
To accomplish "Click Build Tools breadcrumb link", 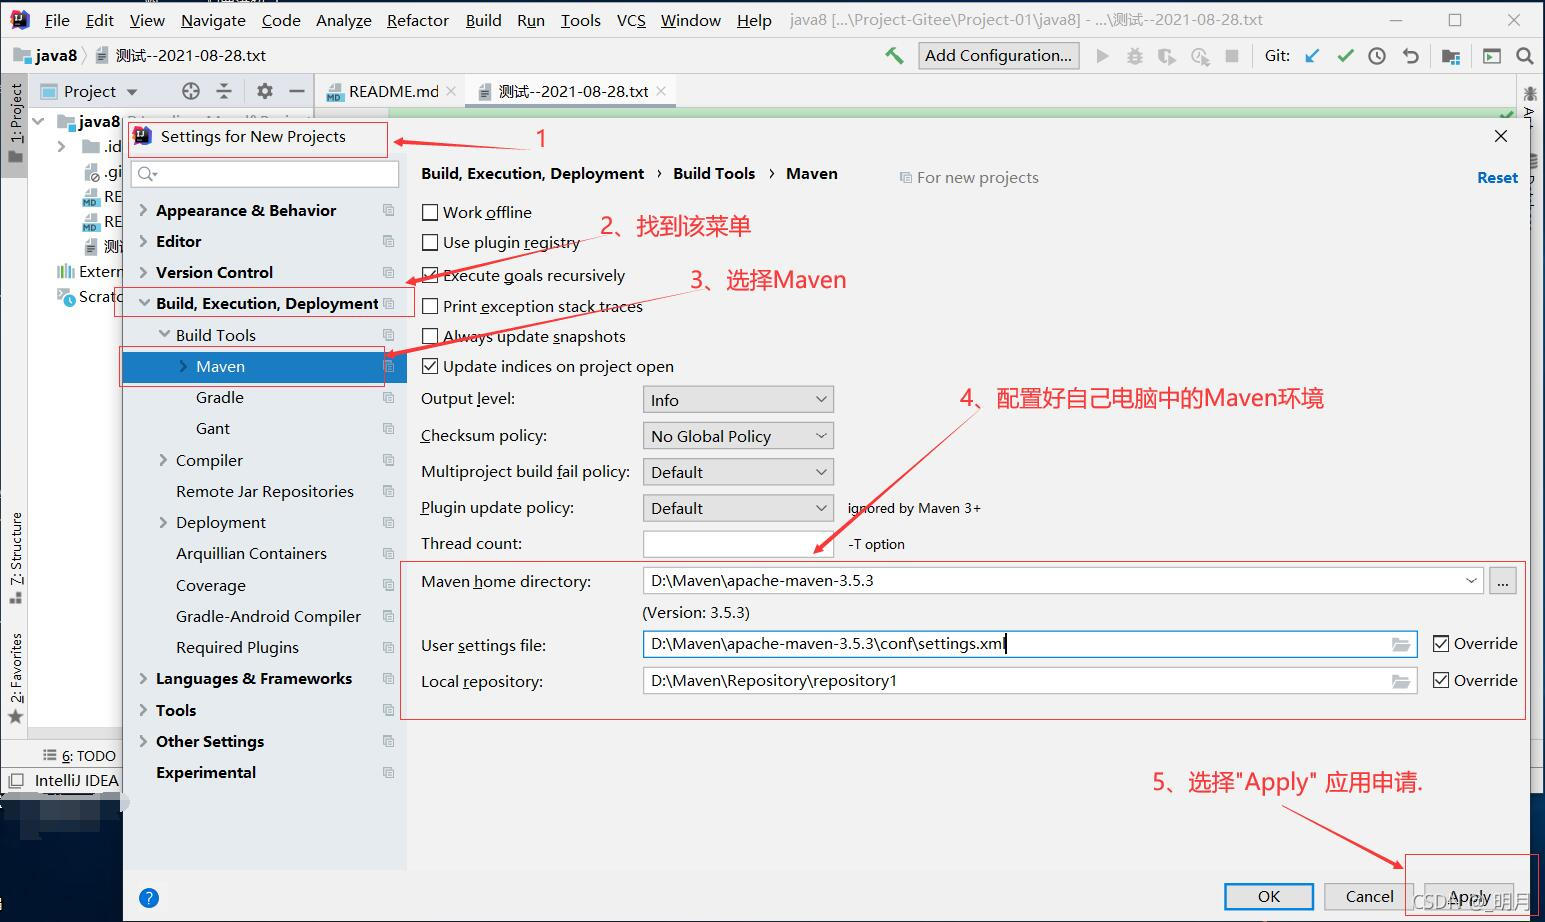I will tap(714, 173).
